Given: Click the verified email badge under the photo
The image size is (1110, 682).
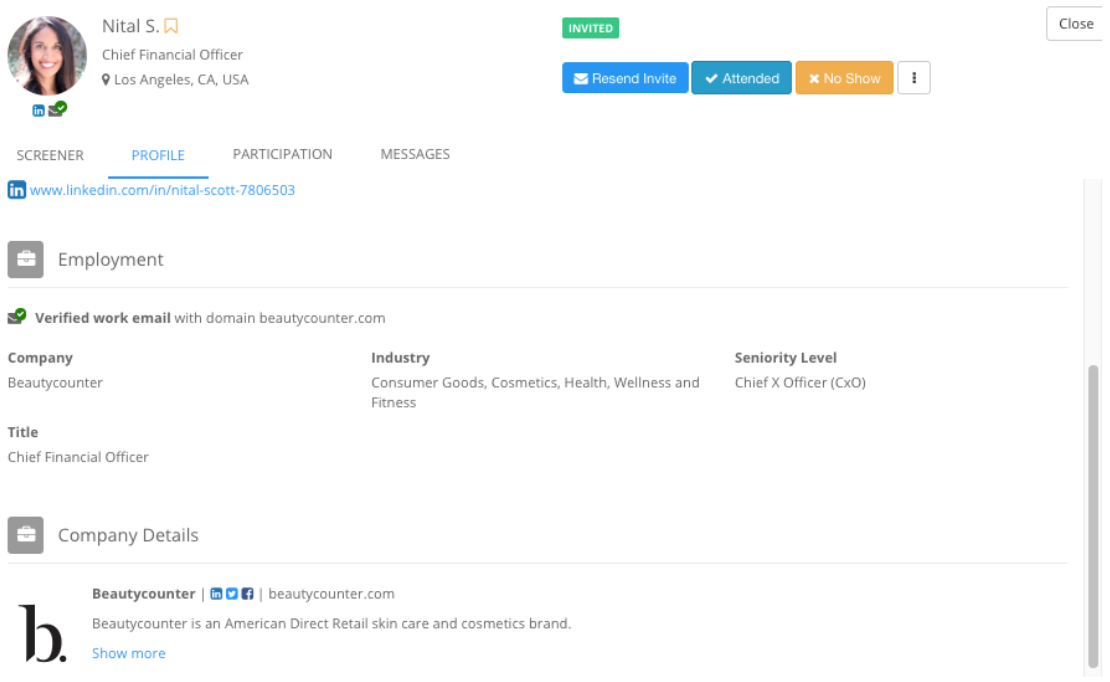Looking at the screenshot, I should pyautogui.click(x=58, y=109).
